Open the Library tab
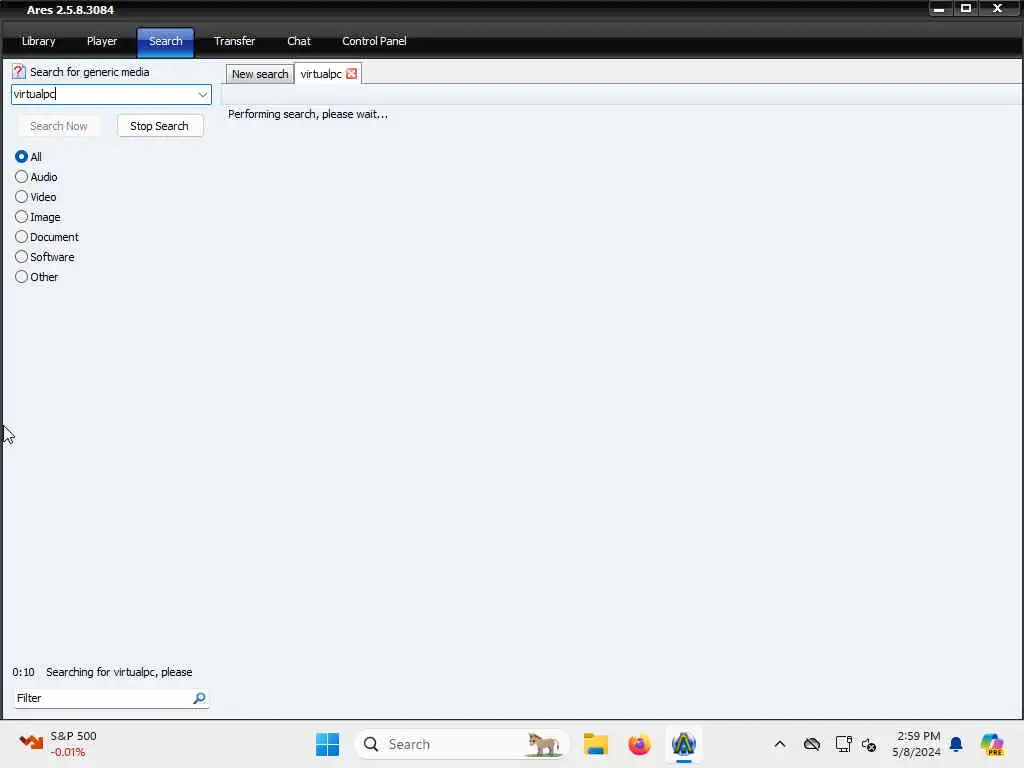This screenshot has width=1024, height=768. [x=39, y=41]
